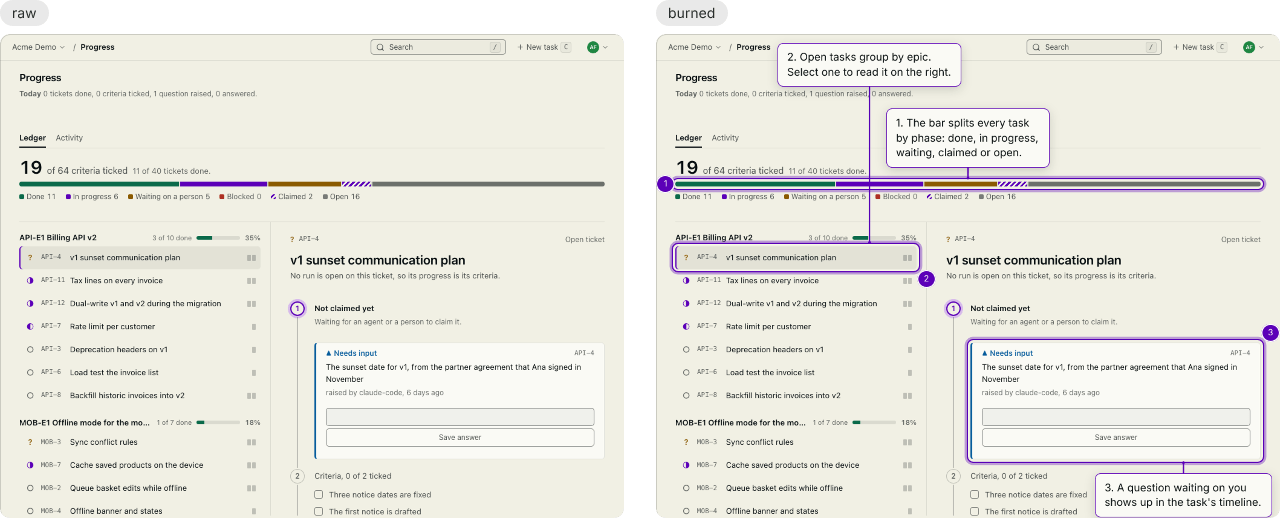Click question icon beside API-4 detail header, raw panel
1280x518 pixels.
(292, 240)
